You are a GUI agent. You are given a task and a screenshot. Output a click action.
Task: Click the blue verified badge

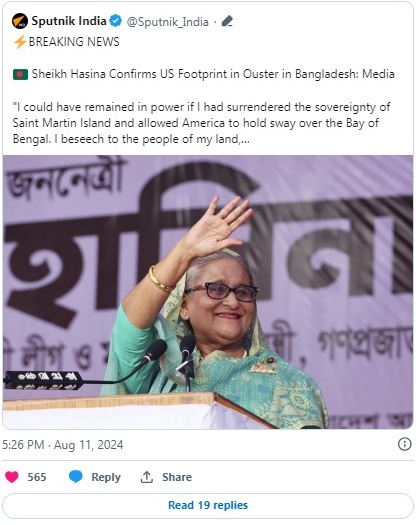tap(116, 21)
